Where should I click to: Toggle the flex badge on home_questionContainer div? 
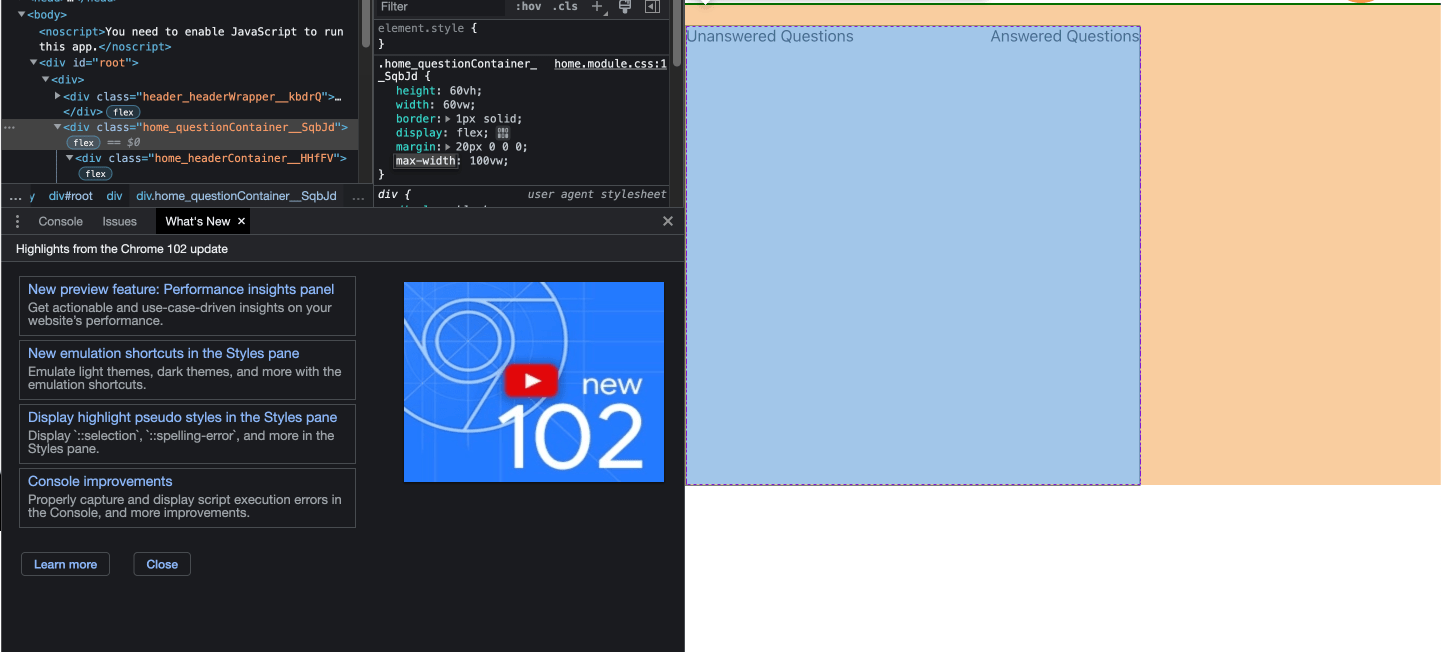pyautogui.click(x=83, y=142)
